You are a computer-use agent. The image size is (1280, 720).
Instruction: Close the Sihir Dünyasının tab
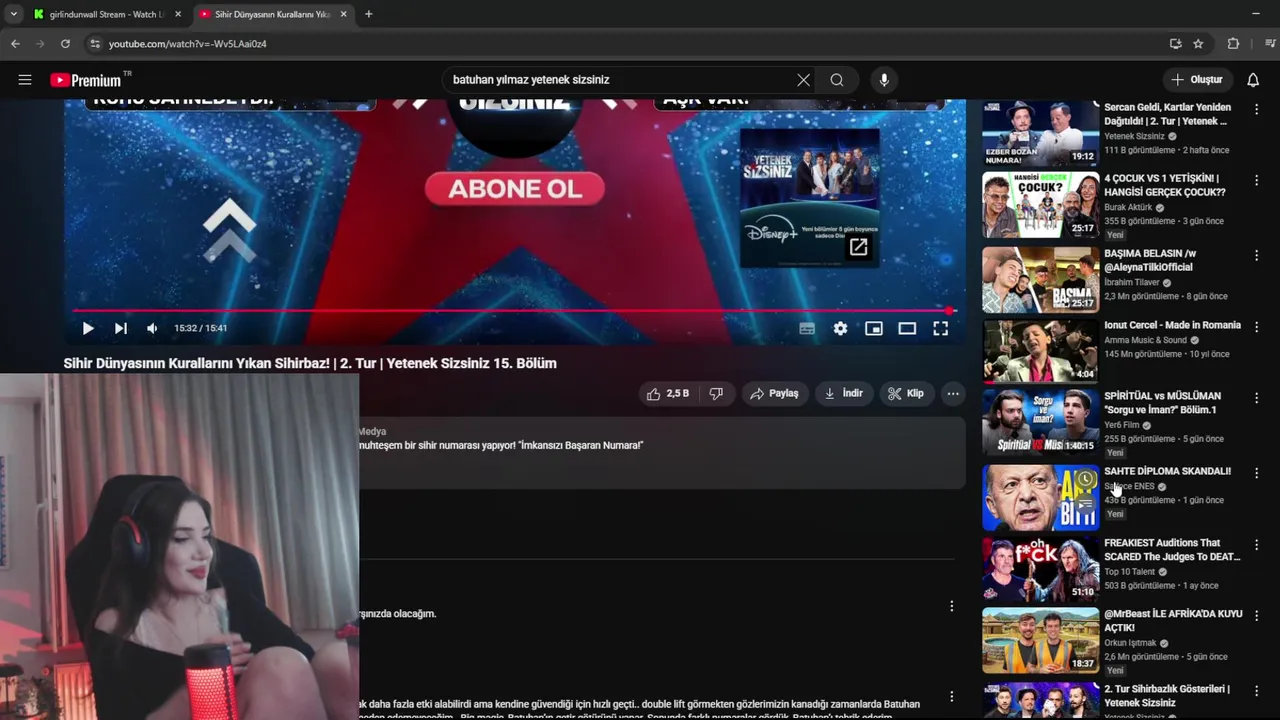point(344,14)
